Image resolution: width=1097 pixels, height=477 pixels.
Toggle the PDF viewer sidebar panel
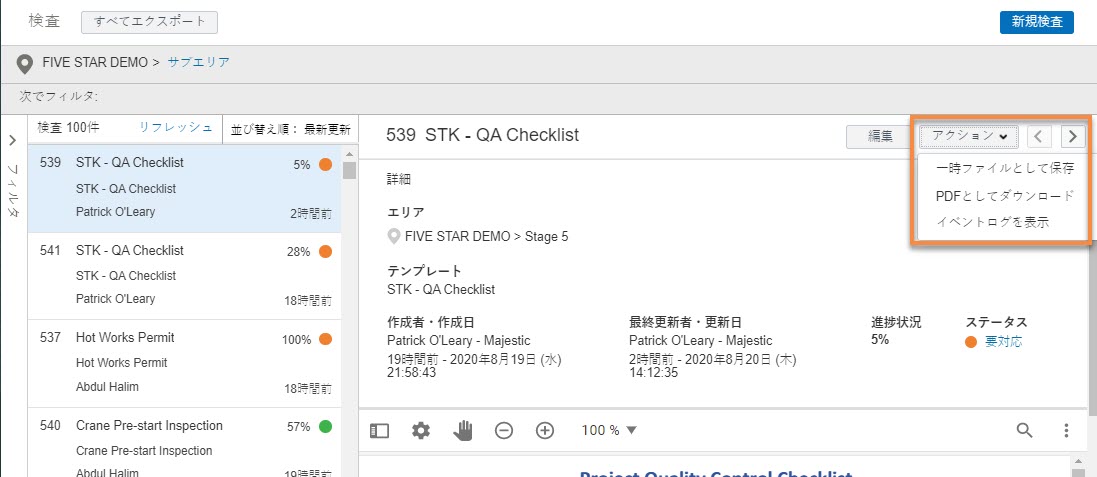point(379,430)
